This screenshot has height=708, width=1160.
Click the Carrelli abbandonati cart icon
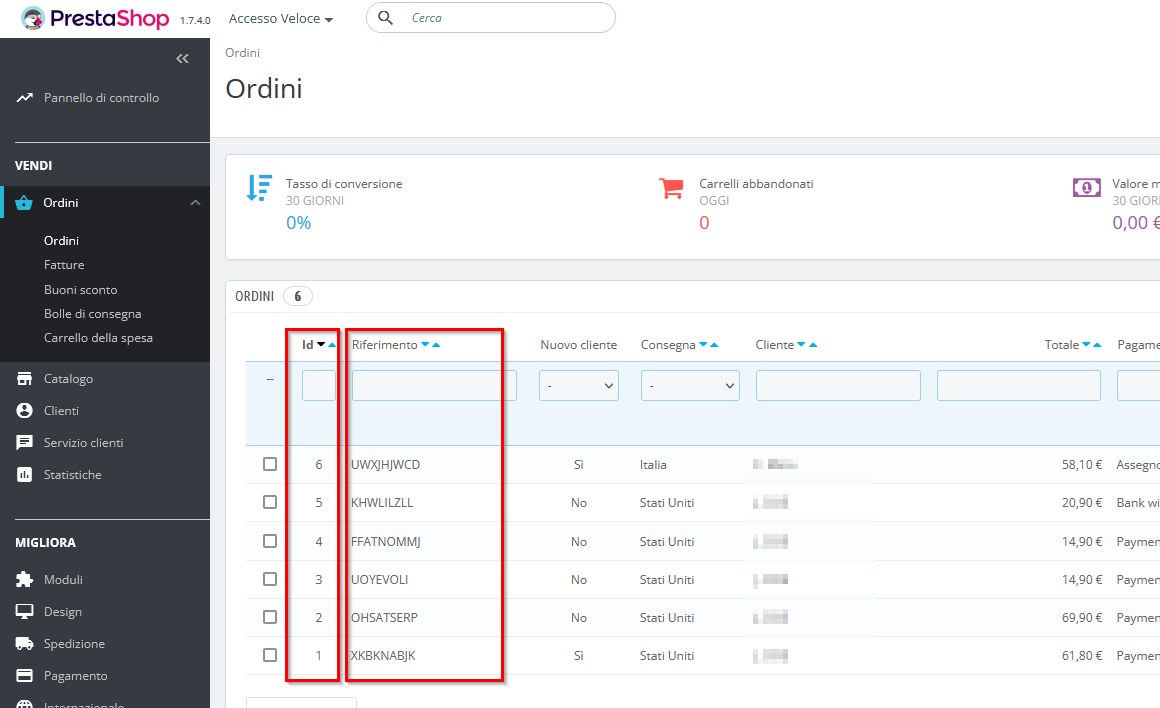(x=671, y=188)
